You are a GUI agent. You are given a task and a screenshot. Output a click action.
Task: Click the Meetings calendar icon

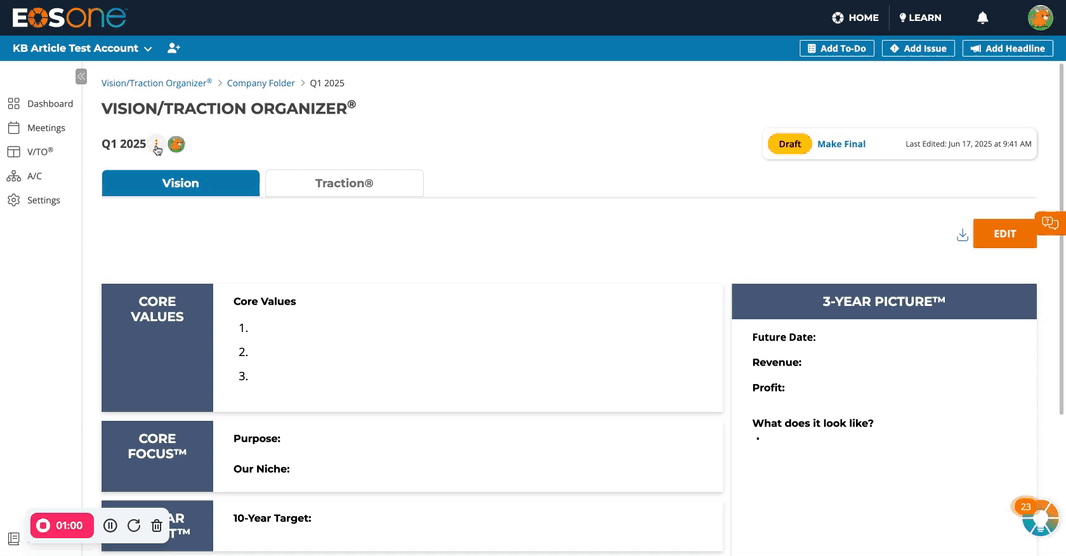click(x=14, y=128)
